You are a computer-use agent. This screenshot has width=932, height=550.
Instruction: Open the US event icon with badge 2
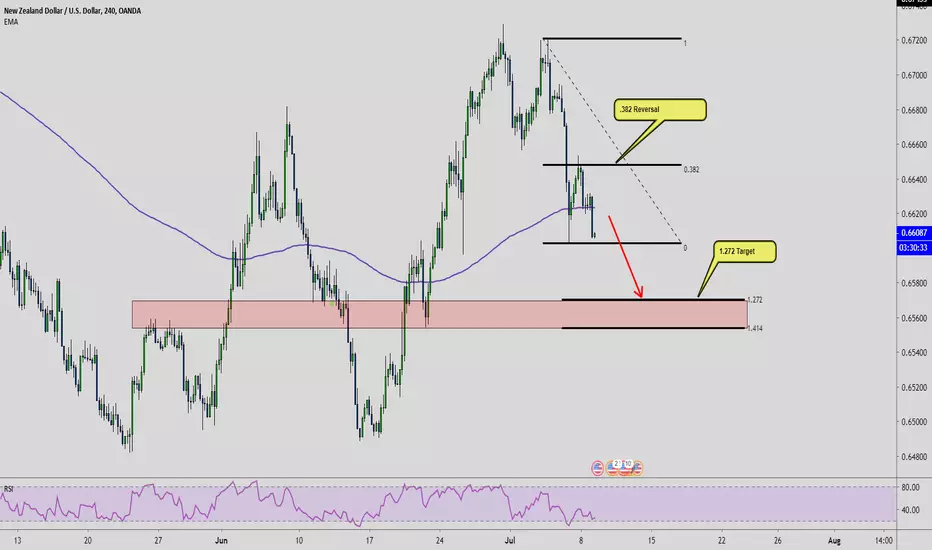[x=612, y=468]
